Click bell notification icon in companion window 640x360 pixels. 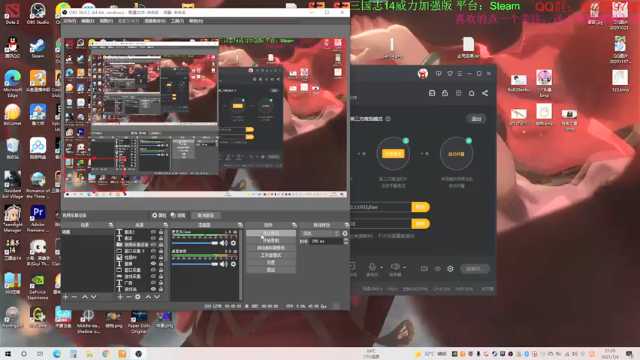pos(471,93)
